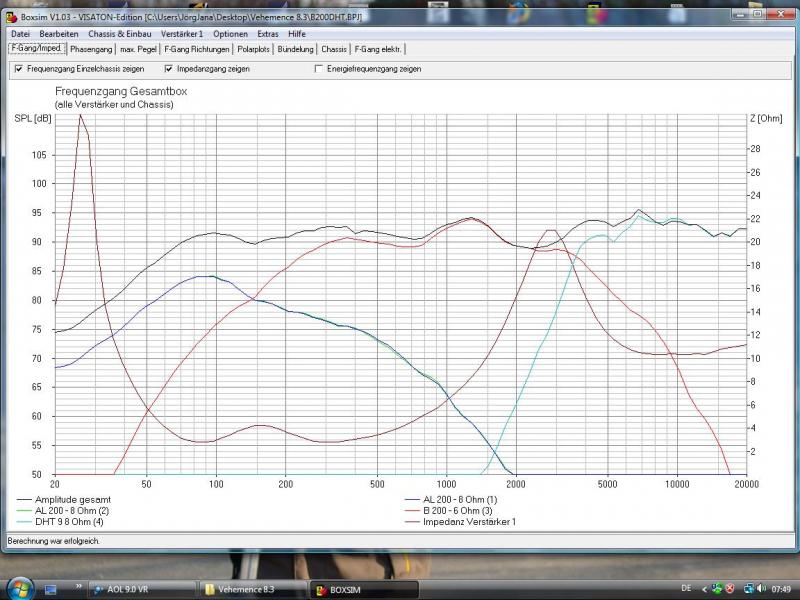This screenshot has height=600, width=800.
Task: Click the volume icon in system tray
Action: tap(761, 589)
